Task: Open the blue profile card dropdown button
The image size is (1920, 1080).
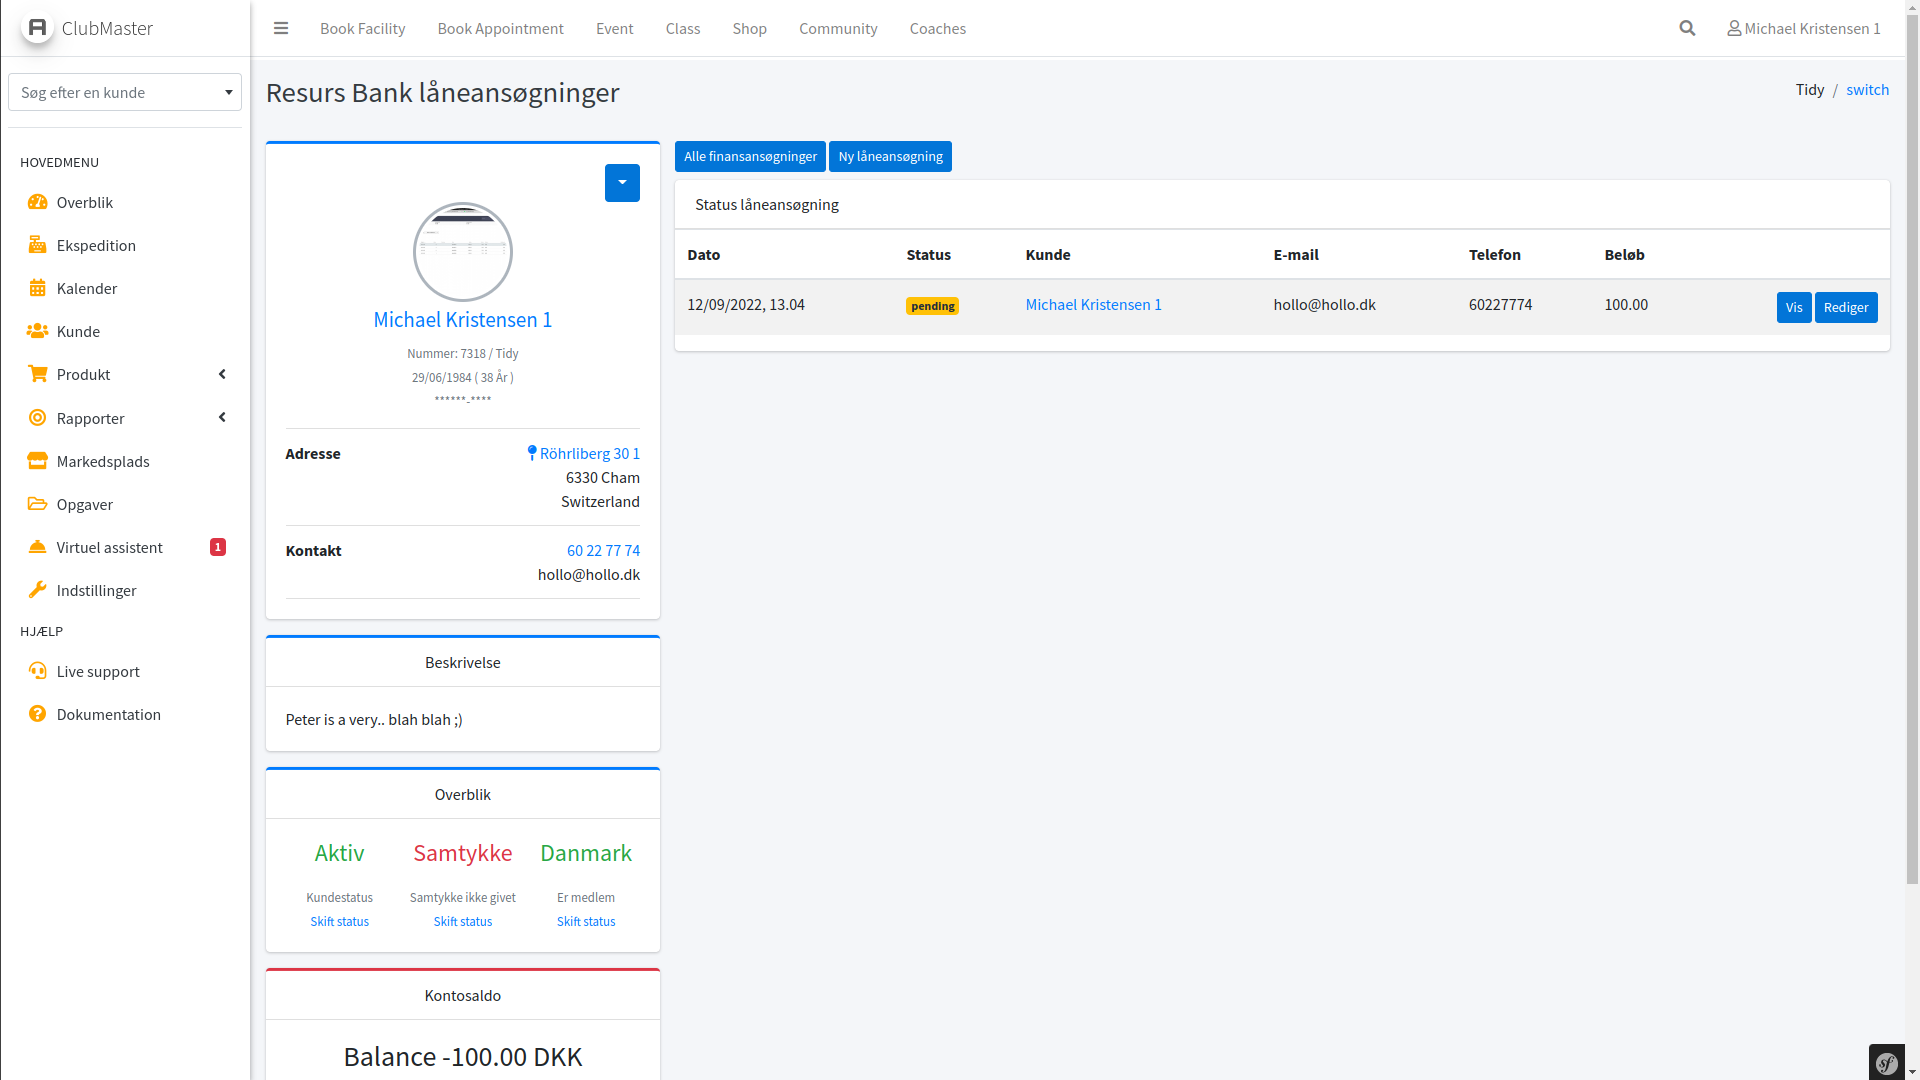Action: tap(622, 183)
